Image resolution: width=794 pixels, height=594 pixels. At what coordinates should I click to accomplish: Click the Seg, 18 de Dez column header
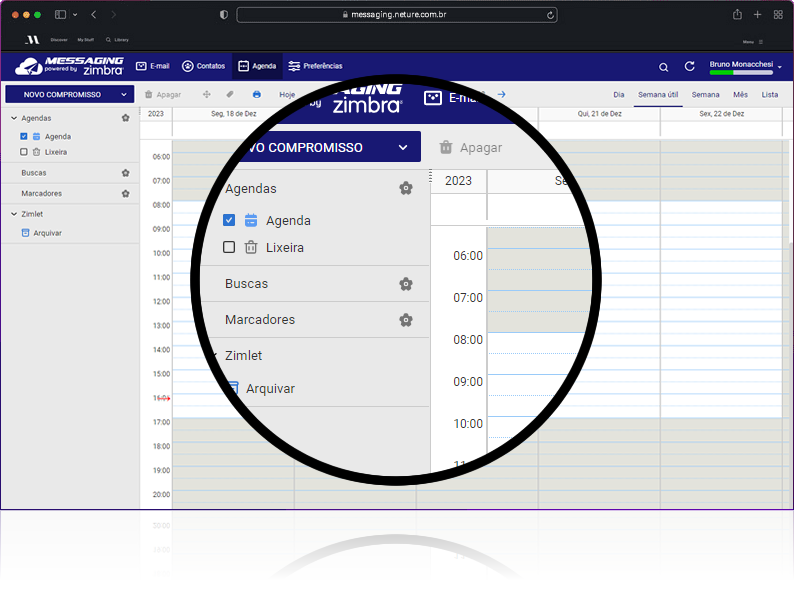[x=233, y=114]
